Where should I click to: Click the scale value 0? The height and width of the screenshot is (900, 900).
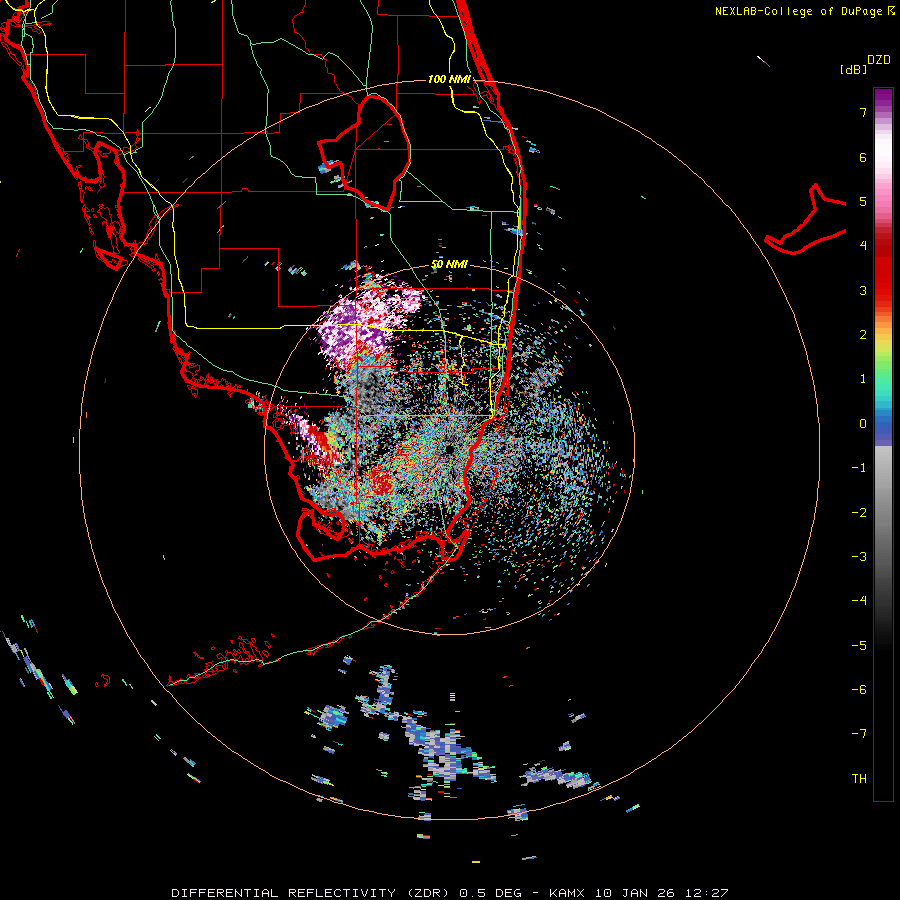[x=863, y=424]
